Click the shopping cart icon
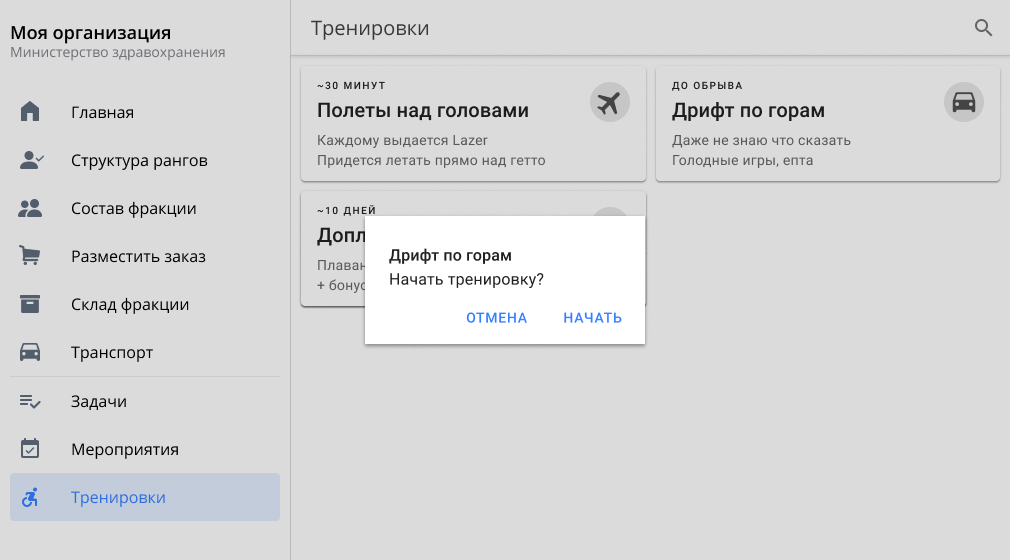1010x560 pixels. pyautogui.click(x=31, y=256)
